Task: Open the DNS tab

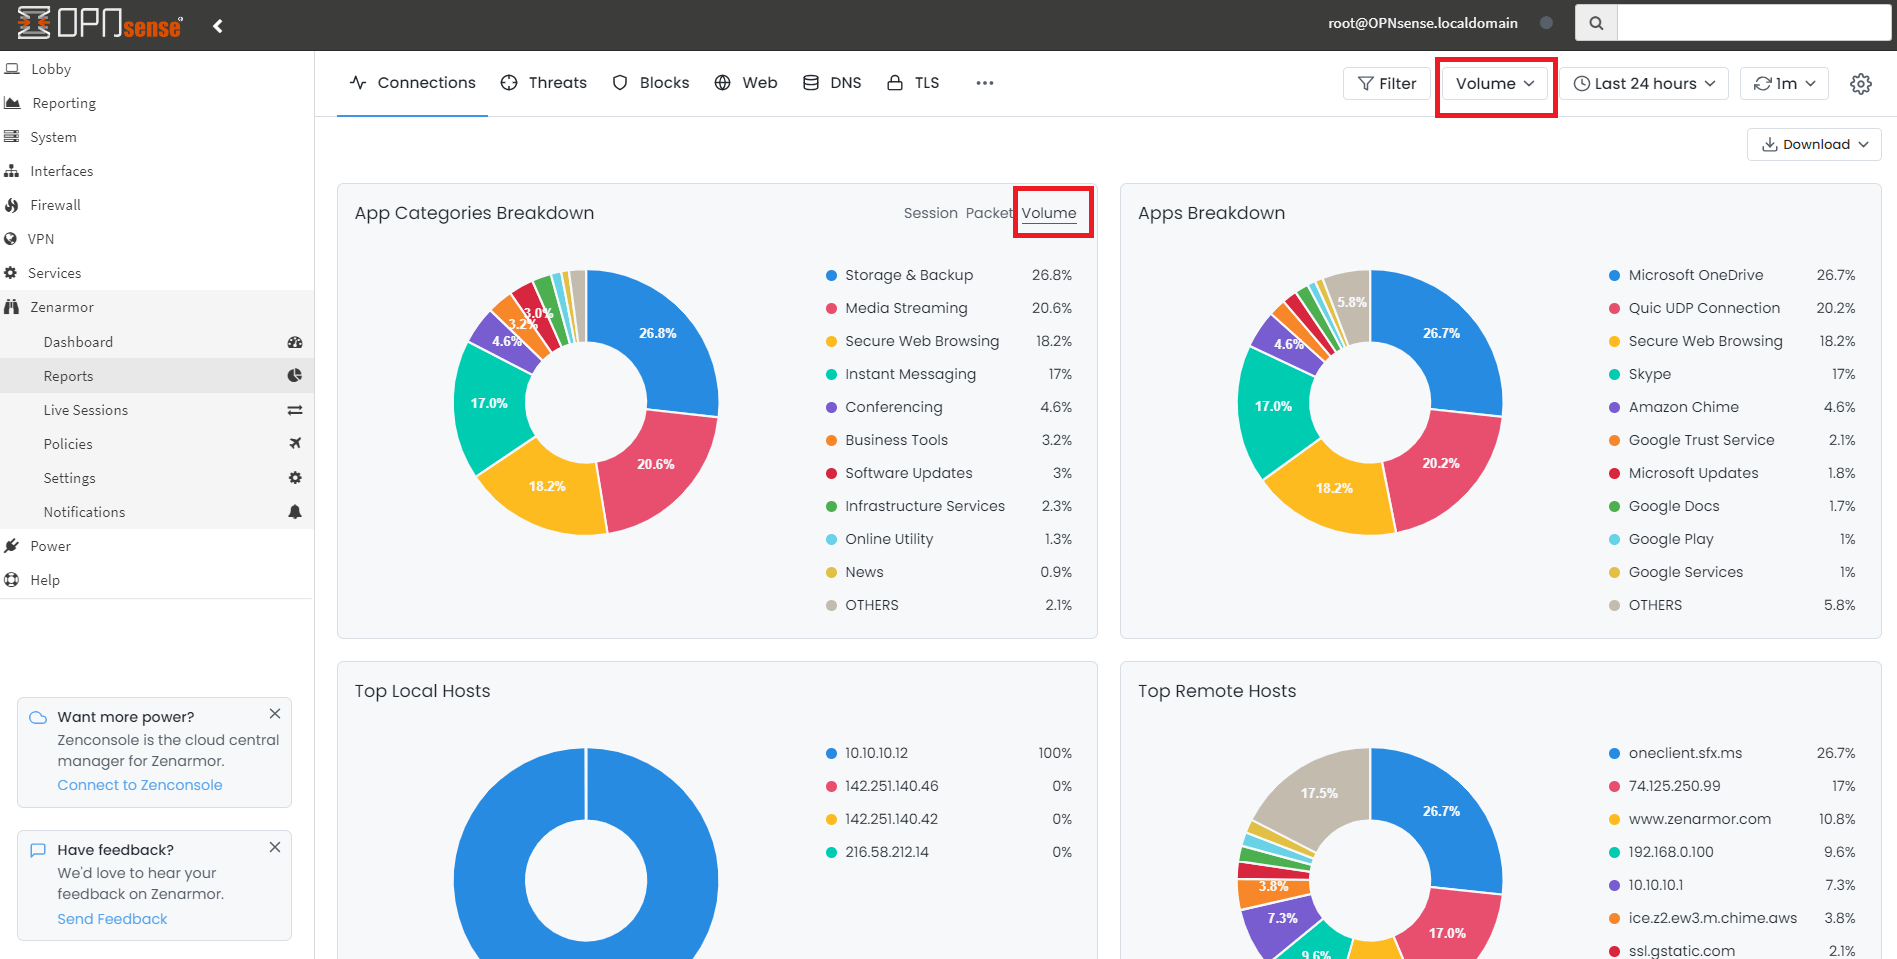Action: coord(832,83)
